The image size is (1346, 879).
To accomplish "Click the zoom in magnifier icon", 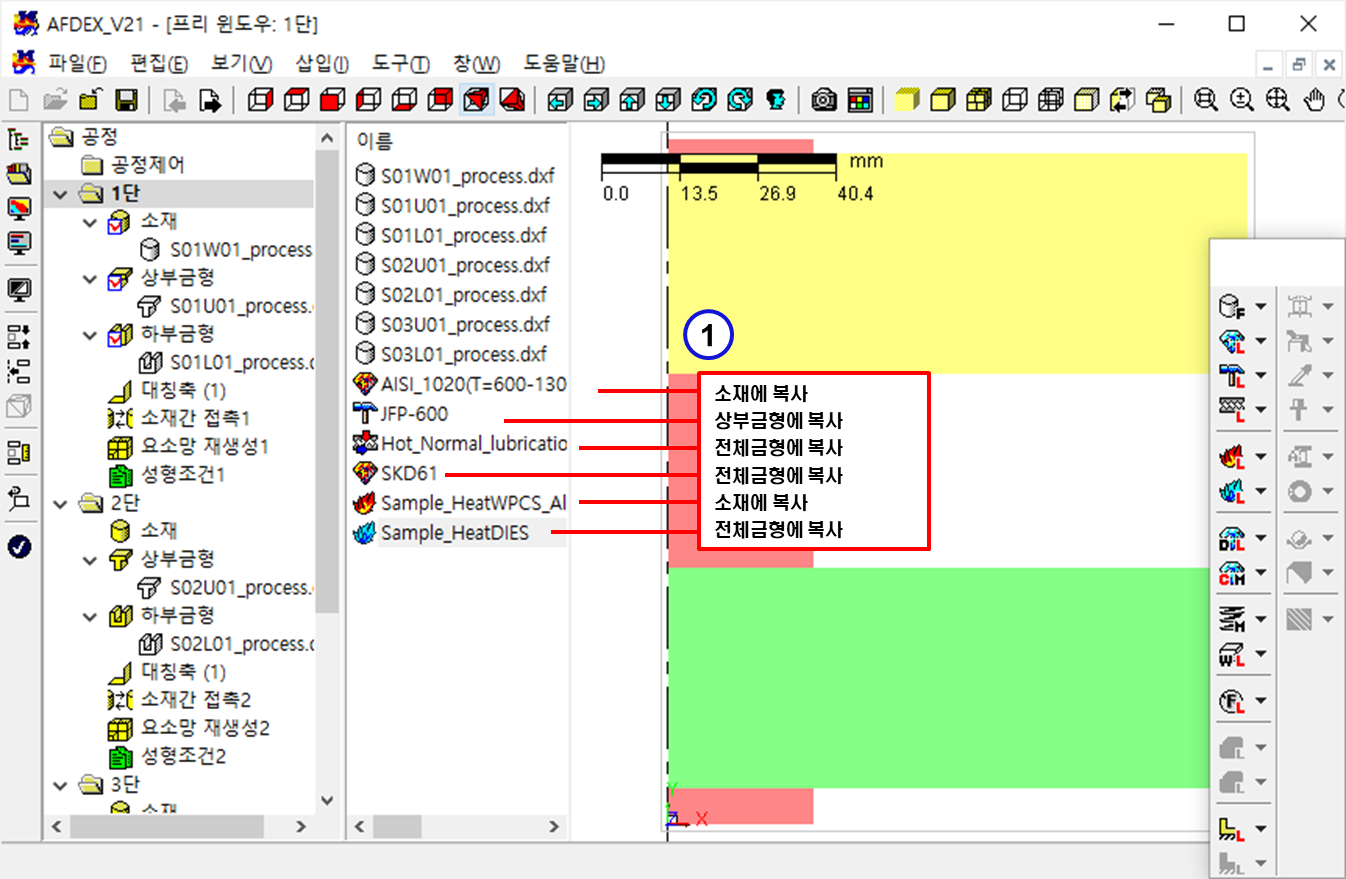I will pyautogui.click(x=1241, y=100).
